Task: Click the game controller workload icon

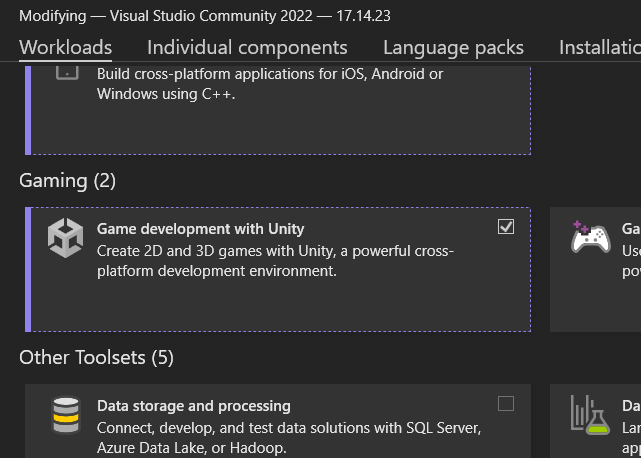Action: 591,237
